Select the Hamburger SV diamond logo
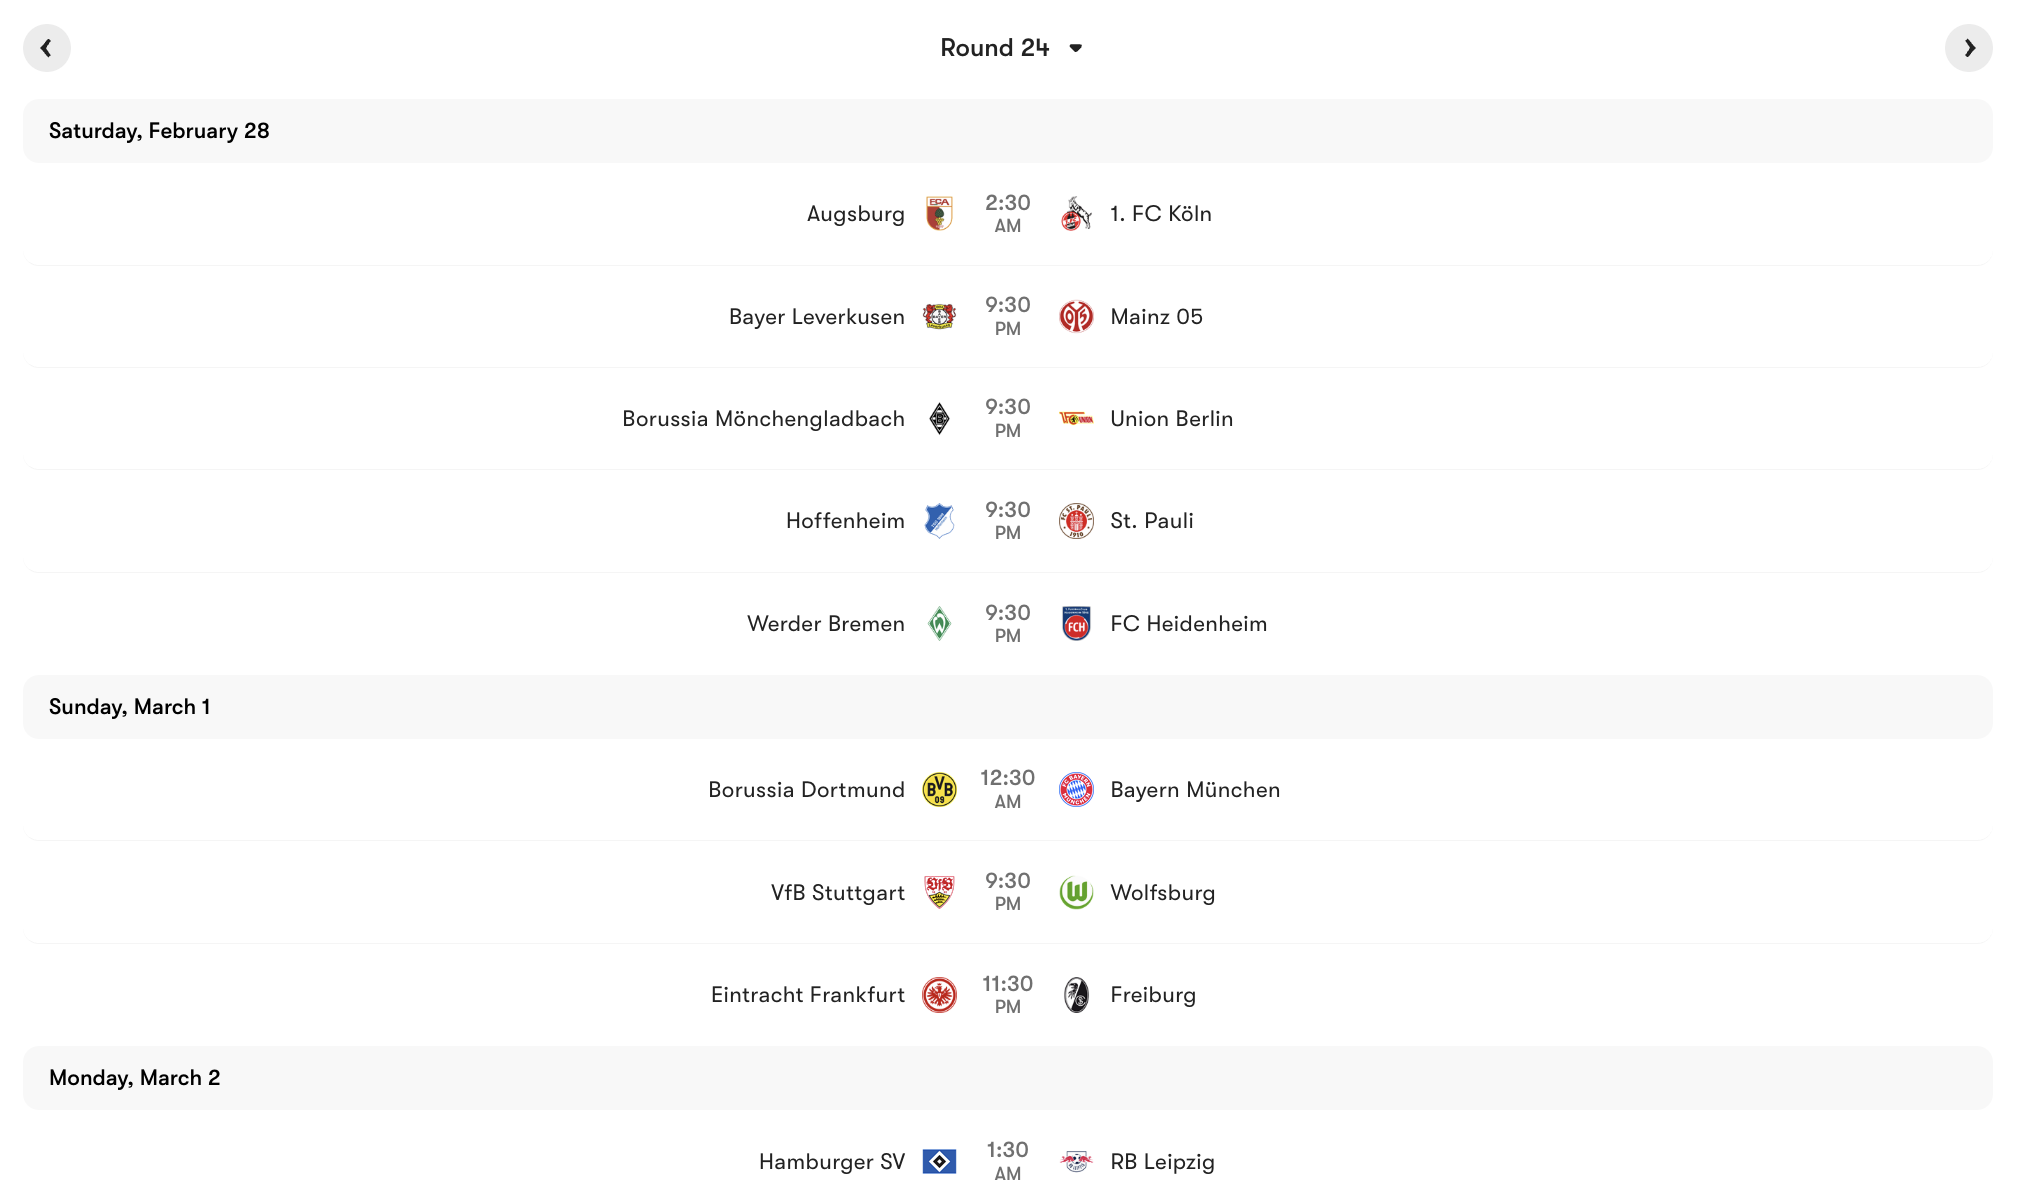Image resolution: width=2020 pixels, height=1204 pixels. tap(941, 1161)
